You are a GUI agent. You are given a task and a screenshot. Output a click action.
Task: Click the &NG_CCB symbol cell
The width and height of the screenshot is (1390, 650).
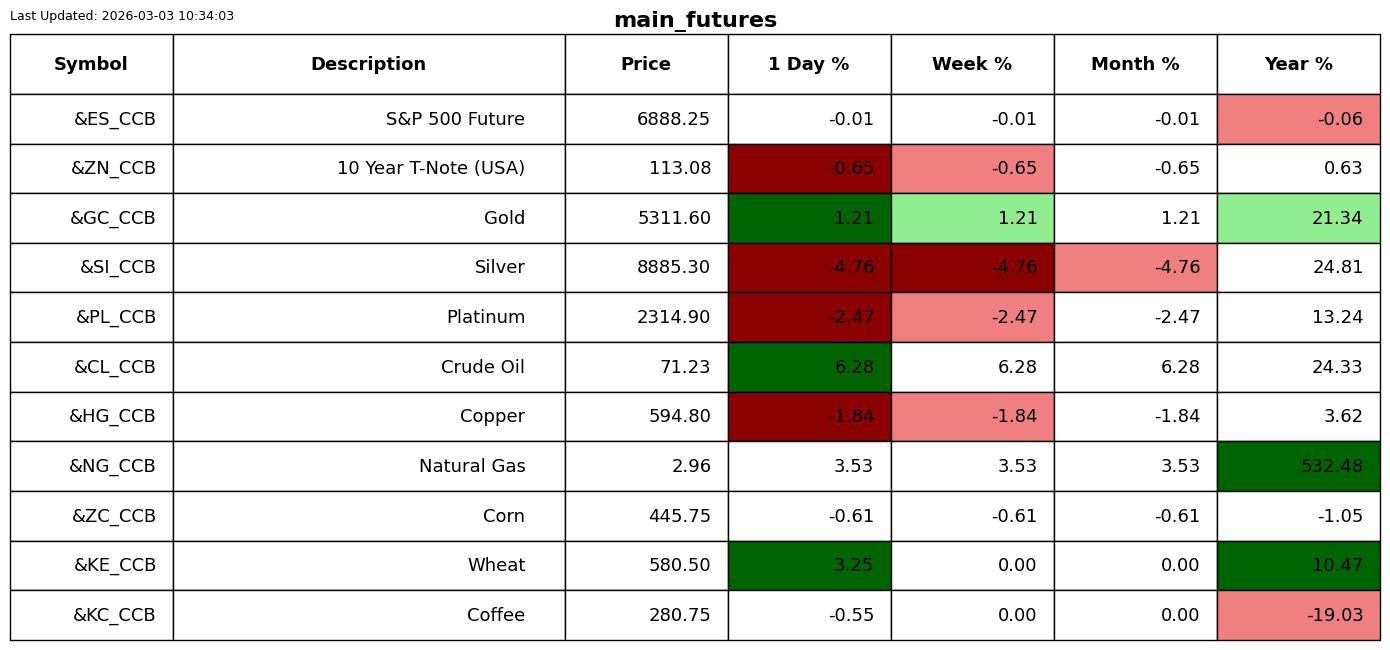tap(112, 467)
